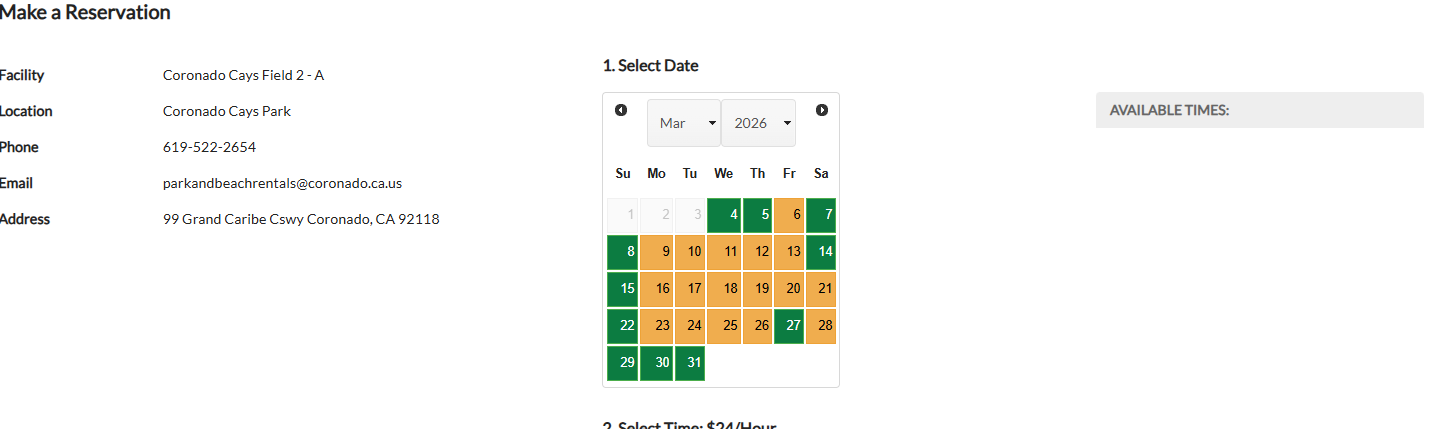Select March 19 date cell
Viewport: 1432px width, 429px height.
757,289
